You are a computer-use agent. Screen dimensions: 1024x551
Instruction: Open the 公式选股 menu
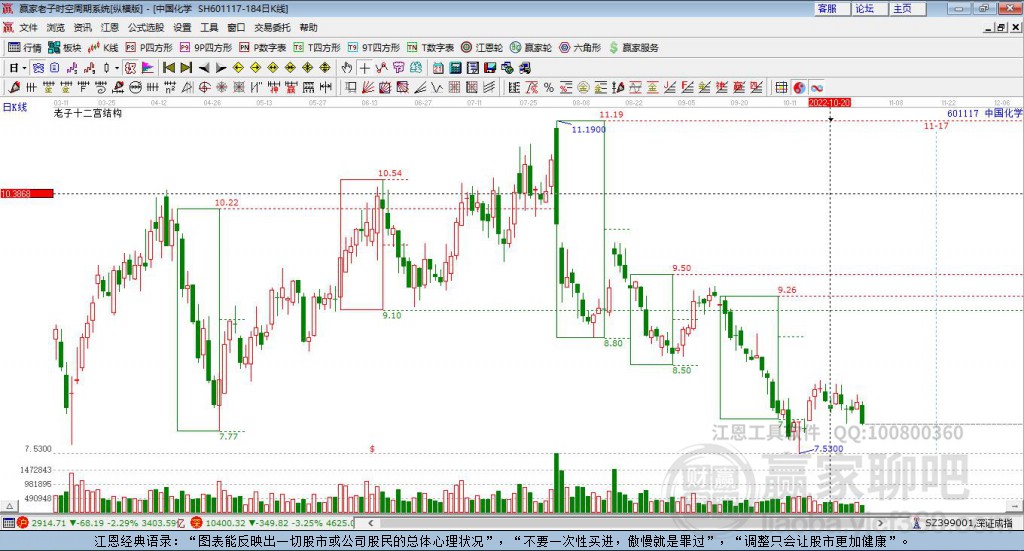point(146,27)
